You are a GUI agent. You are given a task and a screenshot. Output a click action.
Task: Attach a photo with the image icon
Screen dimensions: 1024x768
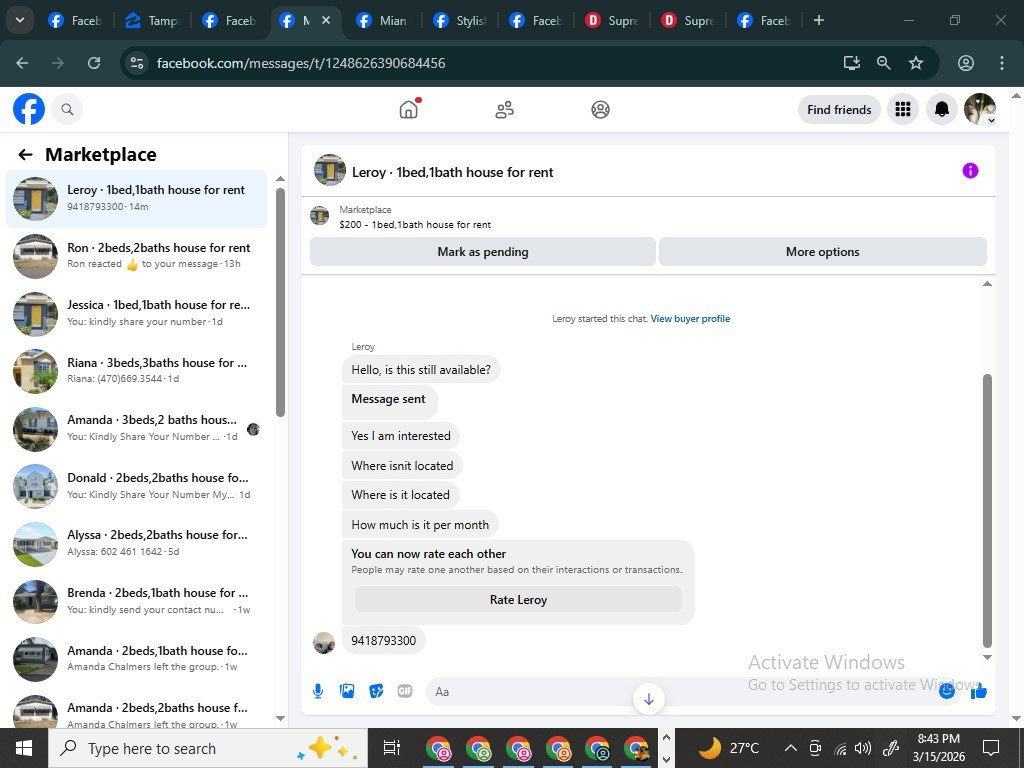(347, 691)
